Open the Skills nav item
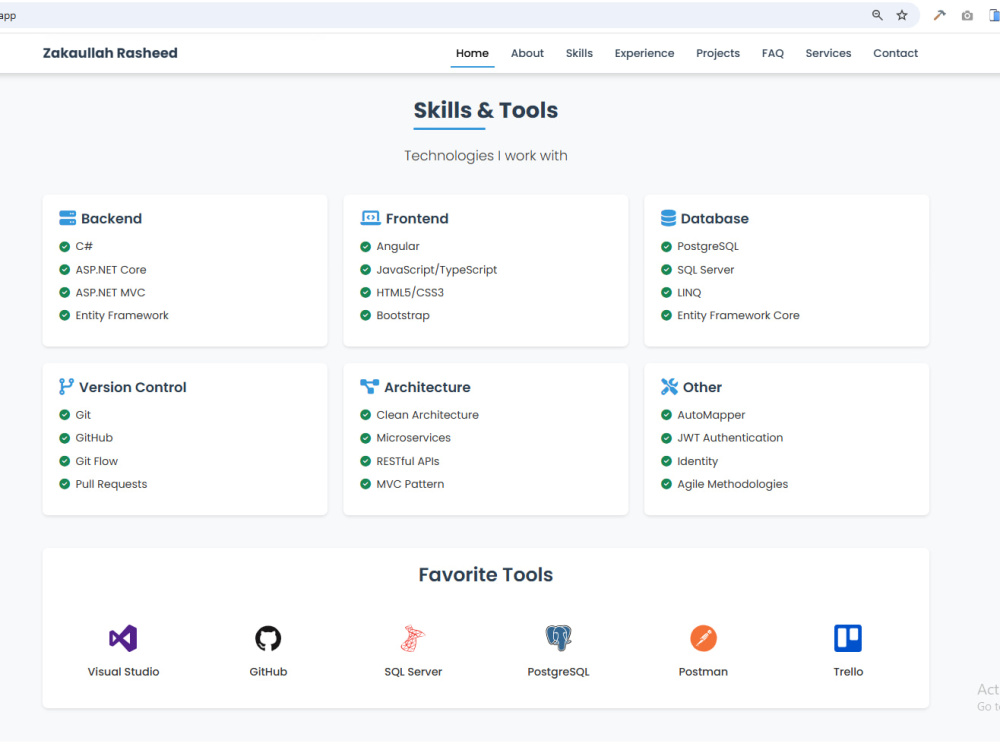The width and height of the screenshot is (1000, 750). [x=579, y=54]
